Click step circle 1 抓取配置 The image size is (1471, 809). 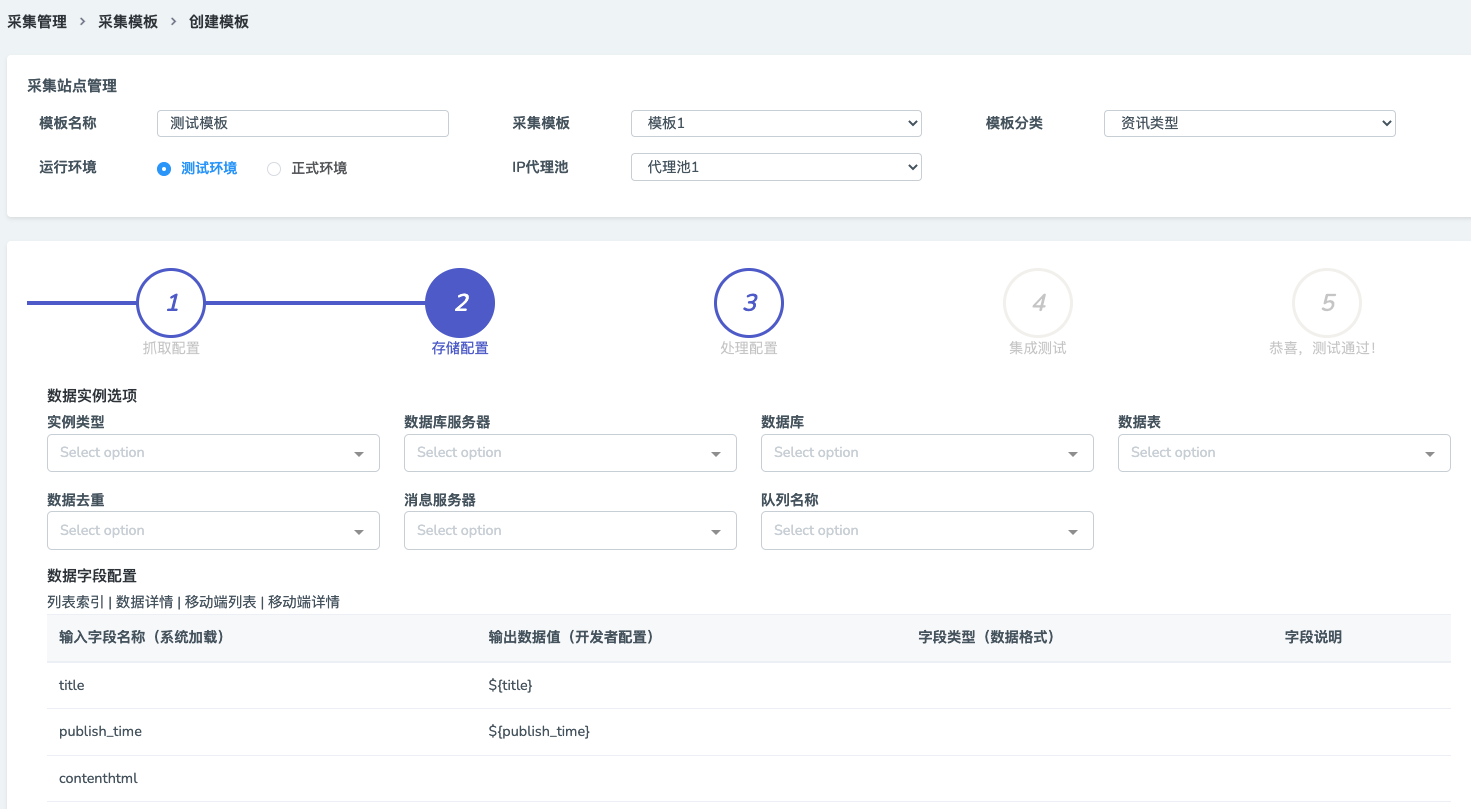pos(171,302)
